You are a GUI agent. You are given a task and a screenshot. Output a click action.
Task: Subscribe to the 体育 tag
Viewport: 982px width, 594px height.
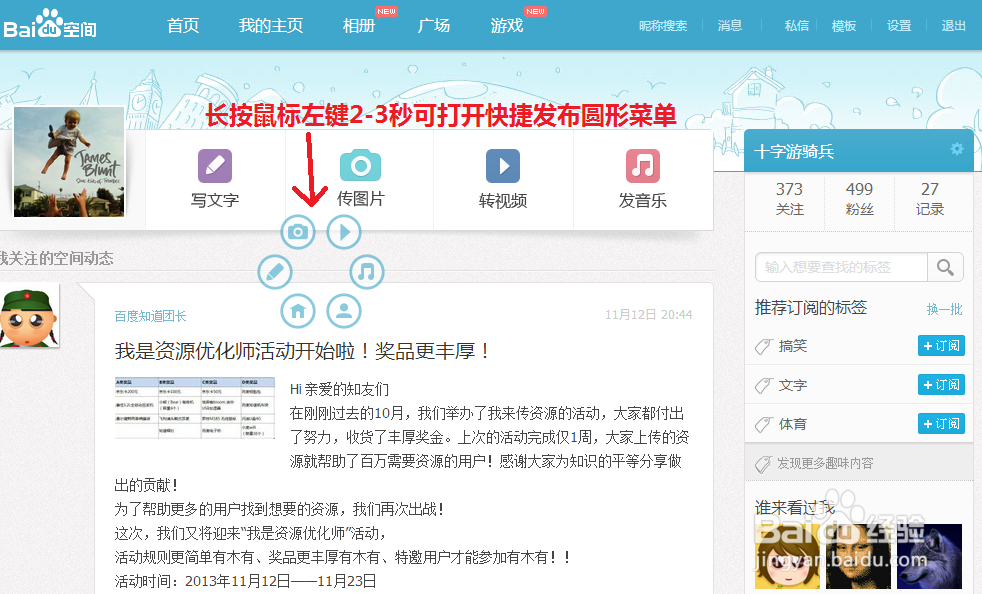pyautogui.click(x=941, y=424)
